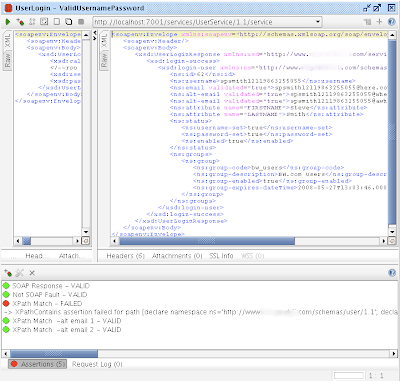Open assertions panel help icon
The width and height of the screenshot is (400, 381).
(x=392, y=273)
